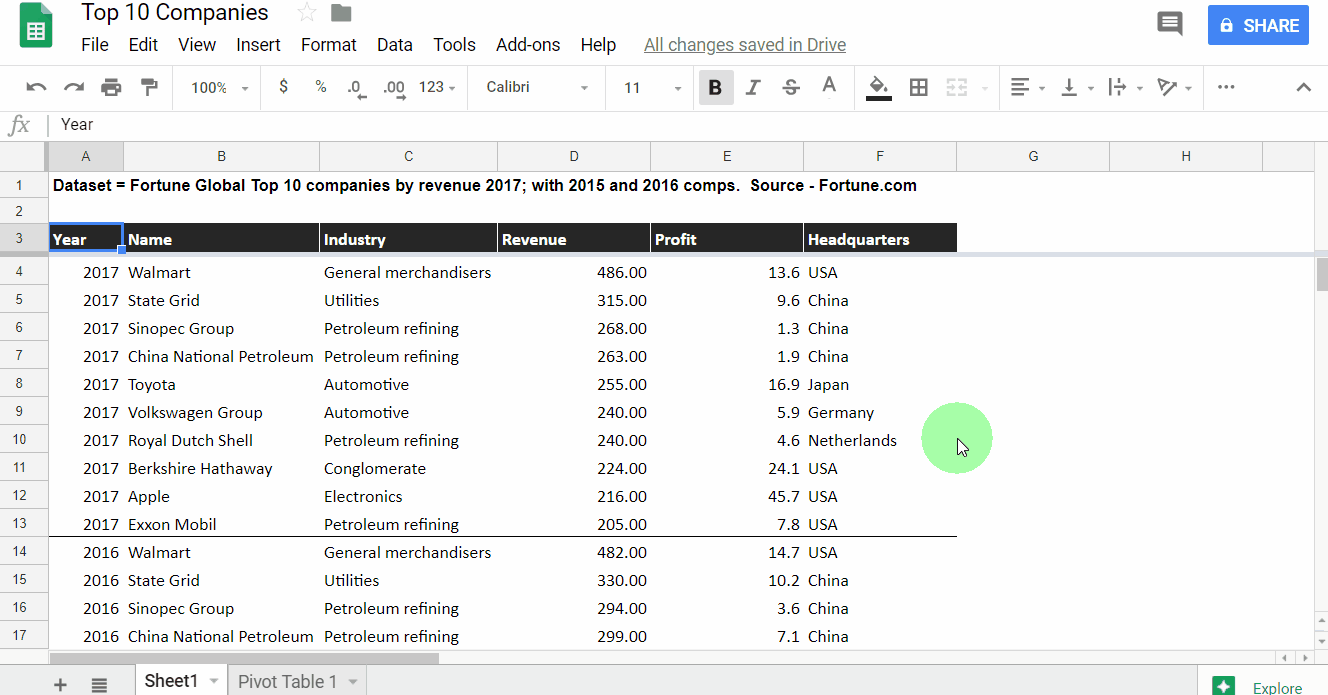The image size is (1328, 695).
Task: Open the text color picker
Action: [x=829, y=88]
